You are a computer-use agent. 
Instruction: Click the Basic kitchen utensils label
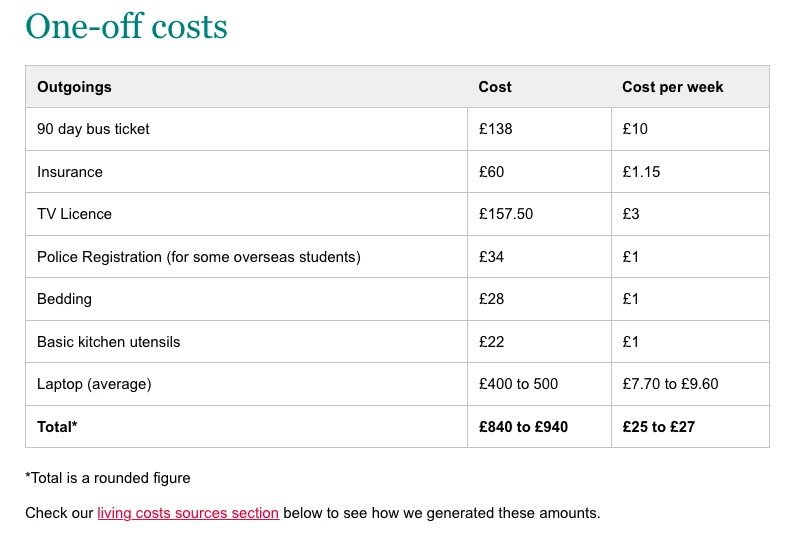pyautogui.click(x=109, y=342)
